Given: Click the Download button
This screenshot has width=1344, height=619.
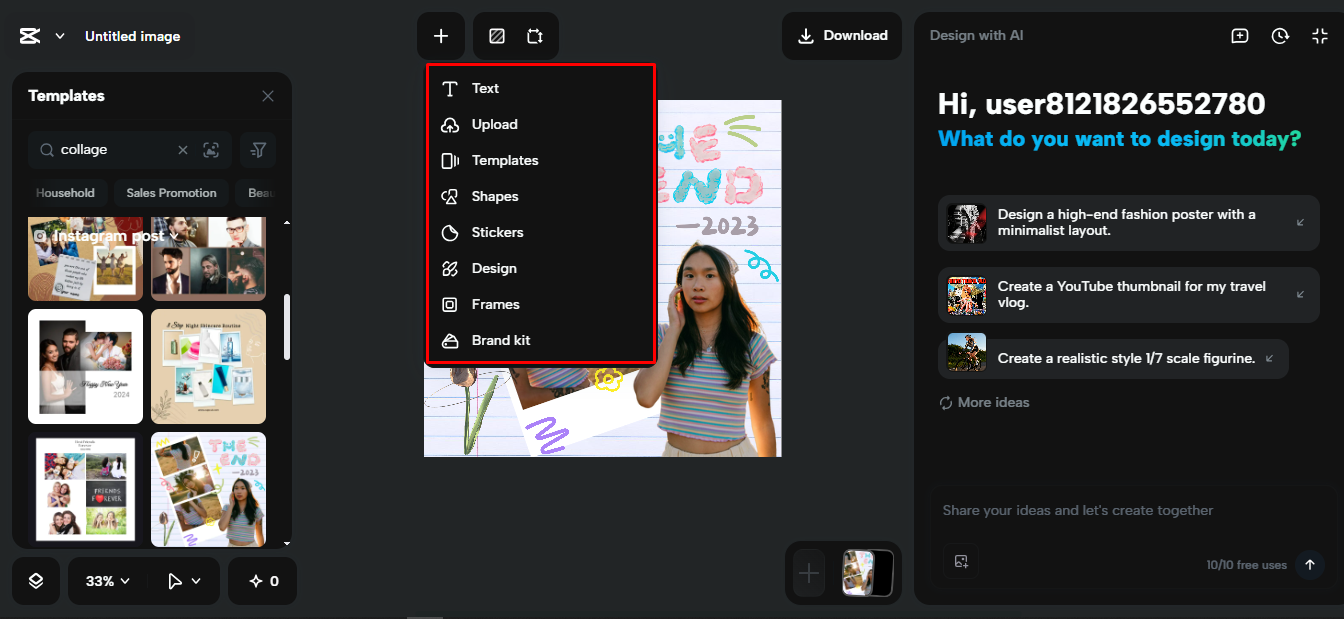Looking at the screenshot, I should coord(841,35).
